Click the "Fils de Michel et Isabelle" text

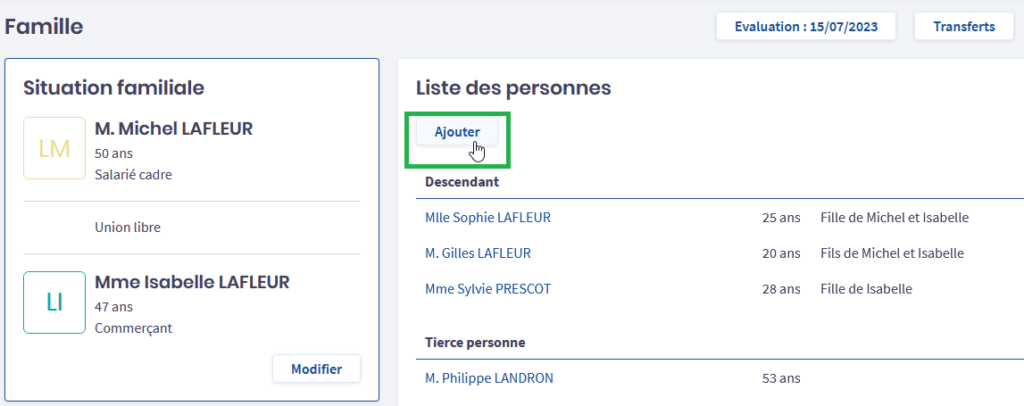click(x=892, y=253)
